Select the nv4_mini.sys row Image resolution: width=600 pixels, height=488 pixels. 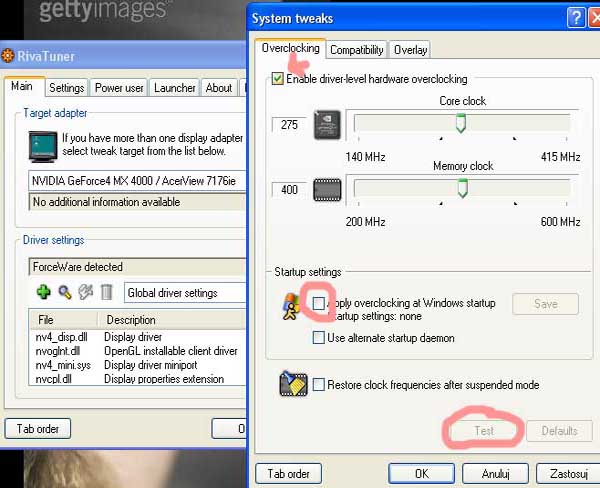[138, 365]
